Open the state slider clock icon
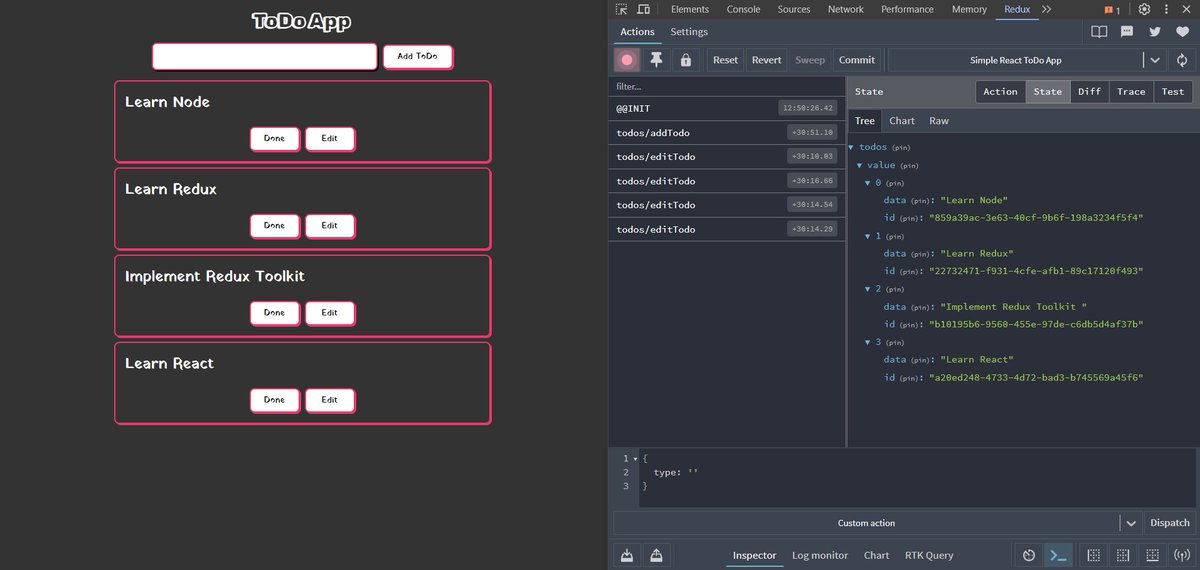1200x570 pixels. coord(1029,555)
